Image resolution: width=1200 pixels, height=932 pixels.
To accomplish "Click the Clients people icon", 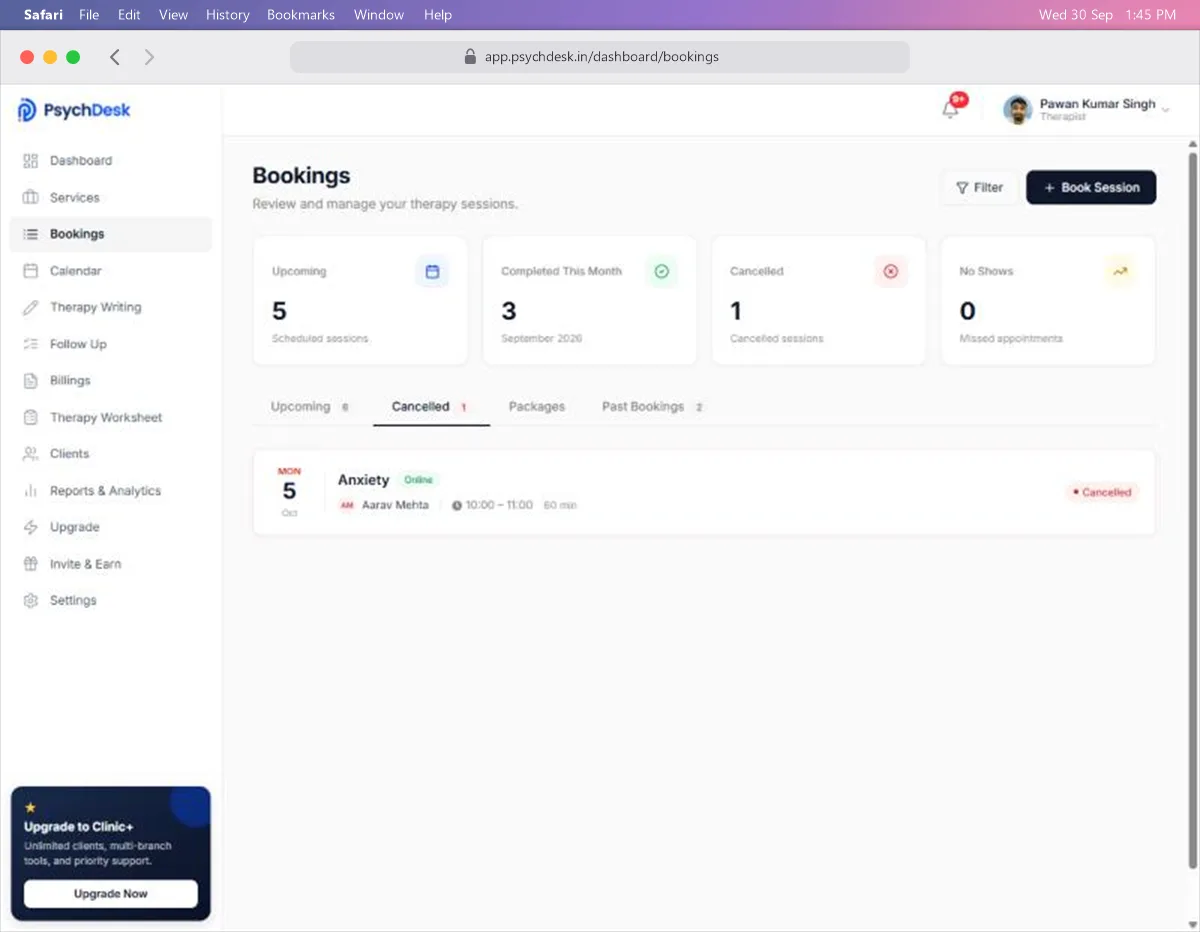I will coord(30,454).
